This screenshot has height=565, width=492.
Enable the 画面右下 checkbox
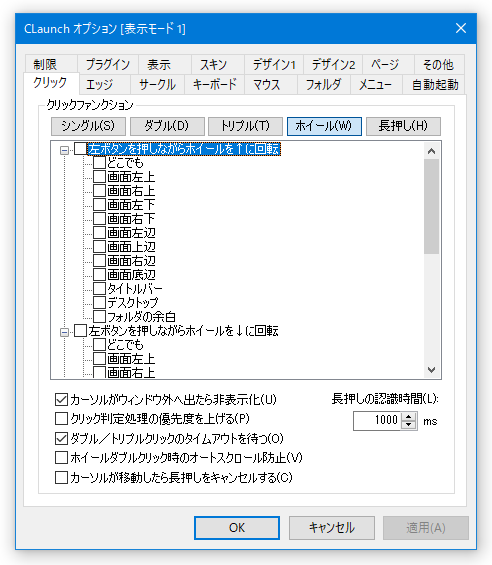click(99, 219)
